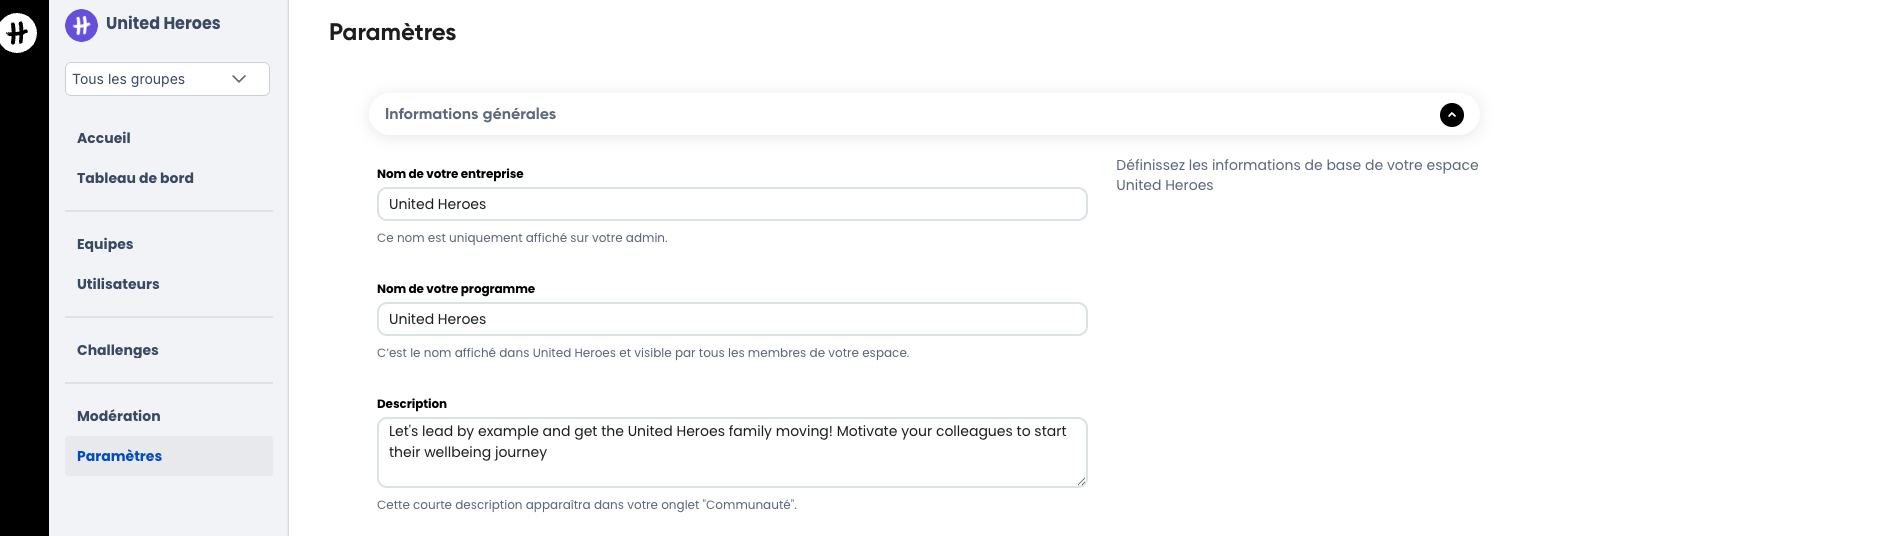Click the black hashtag logo in the far-left bar

(17, 33)
